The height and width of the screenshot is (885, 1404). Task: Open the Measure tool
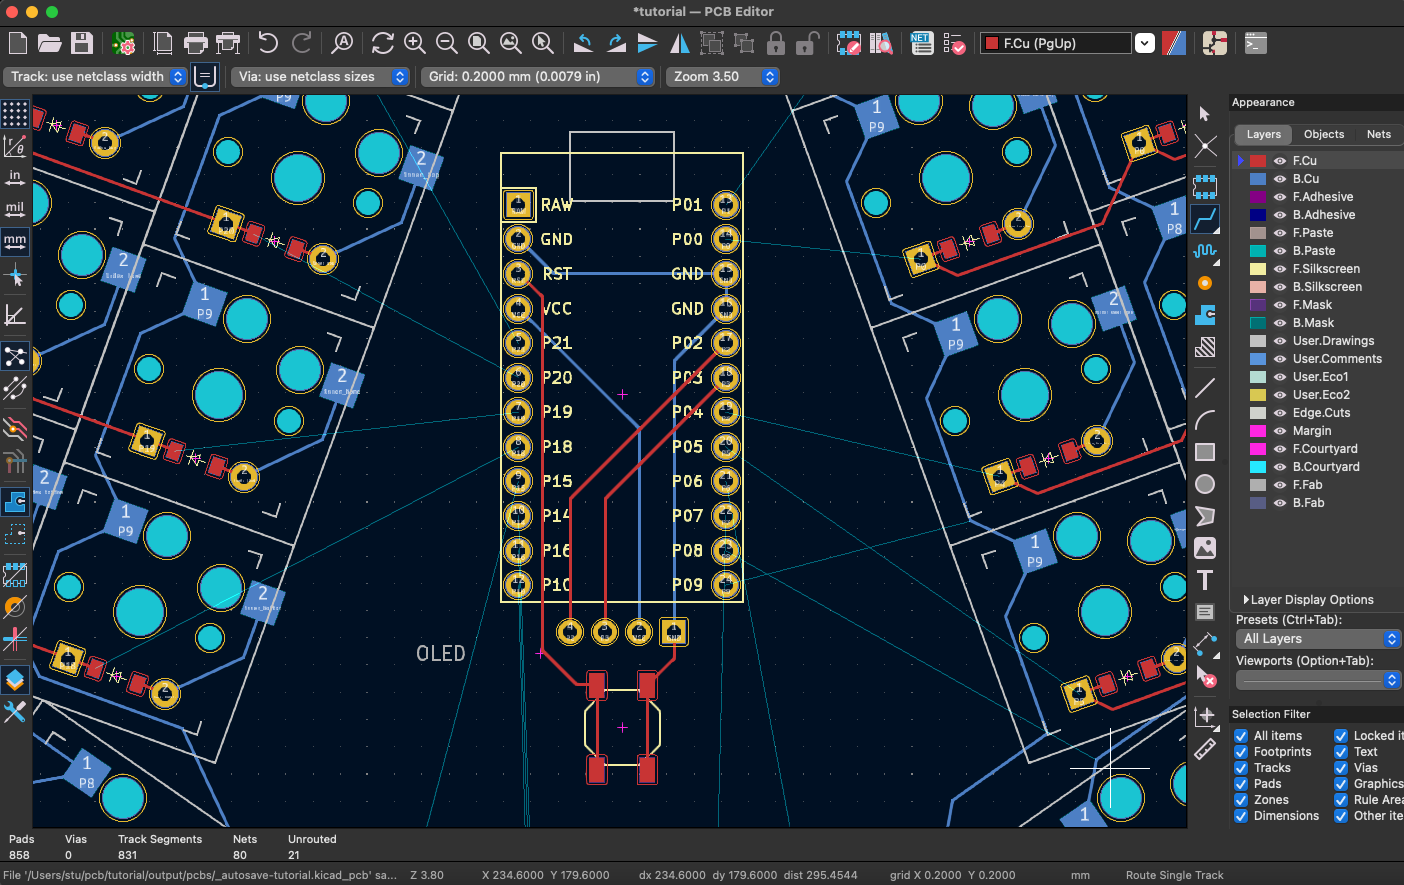pos(1206,746)
